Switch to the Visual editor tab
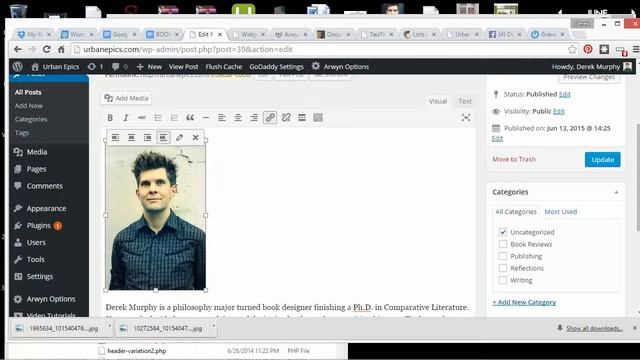This screenshot has height=360, width=640. point(438,101)
